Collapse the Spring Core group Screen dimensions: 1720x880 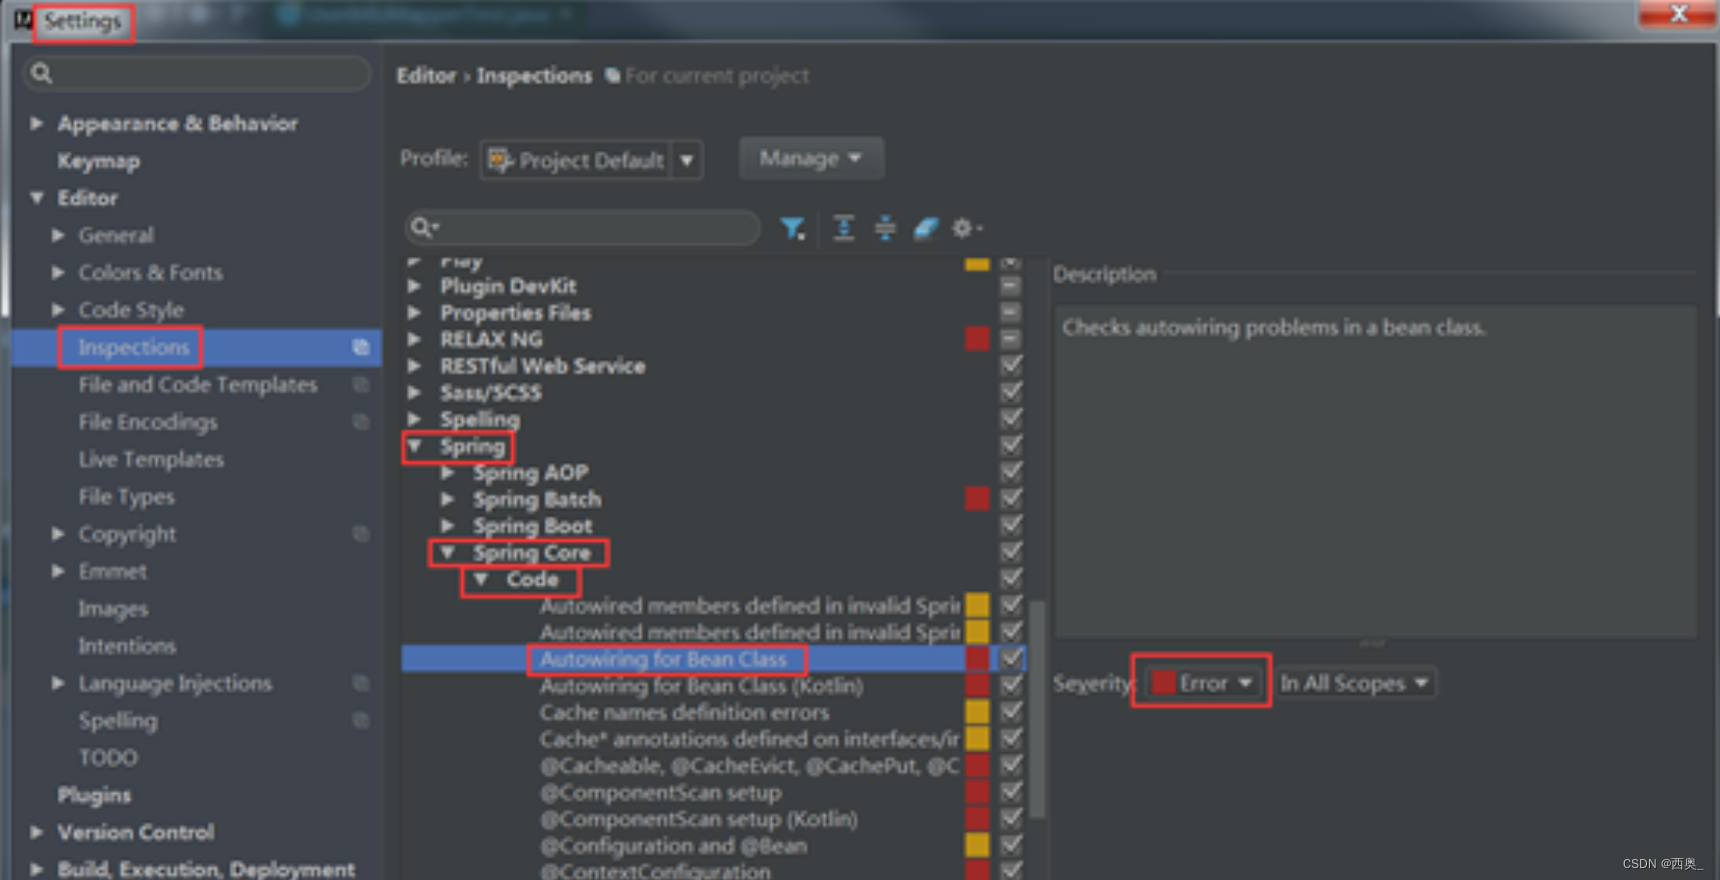tap(448, 552)
